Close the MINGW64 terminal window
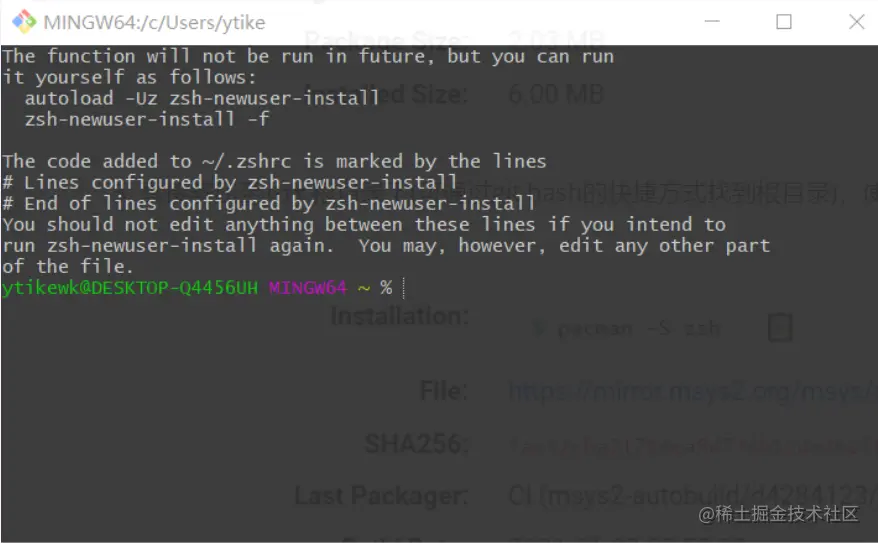878x543 pixels. [x=856, y=22]
